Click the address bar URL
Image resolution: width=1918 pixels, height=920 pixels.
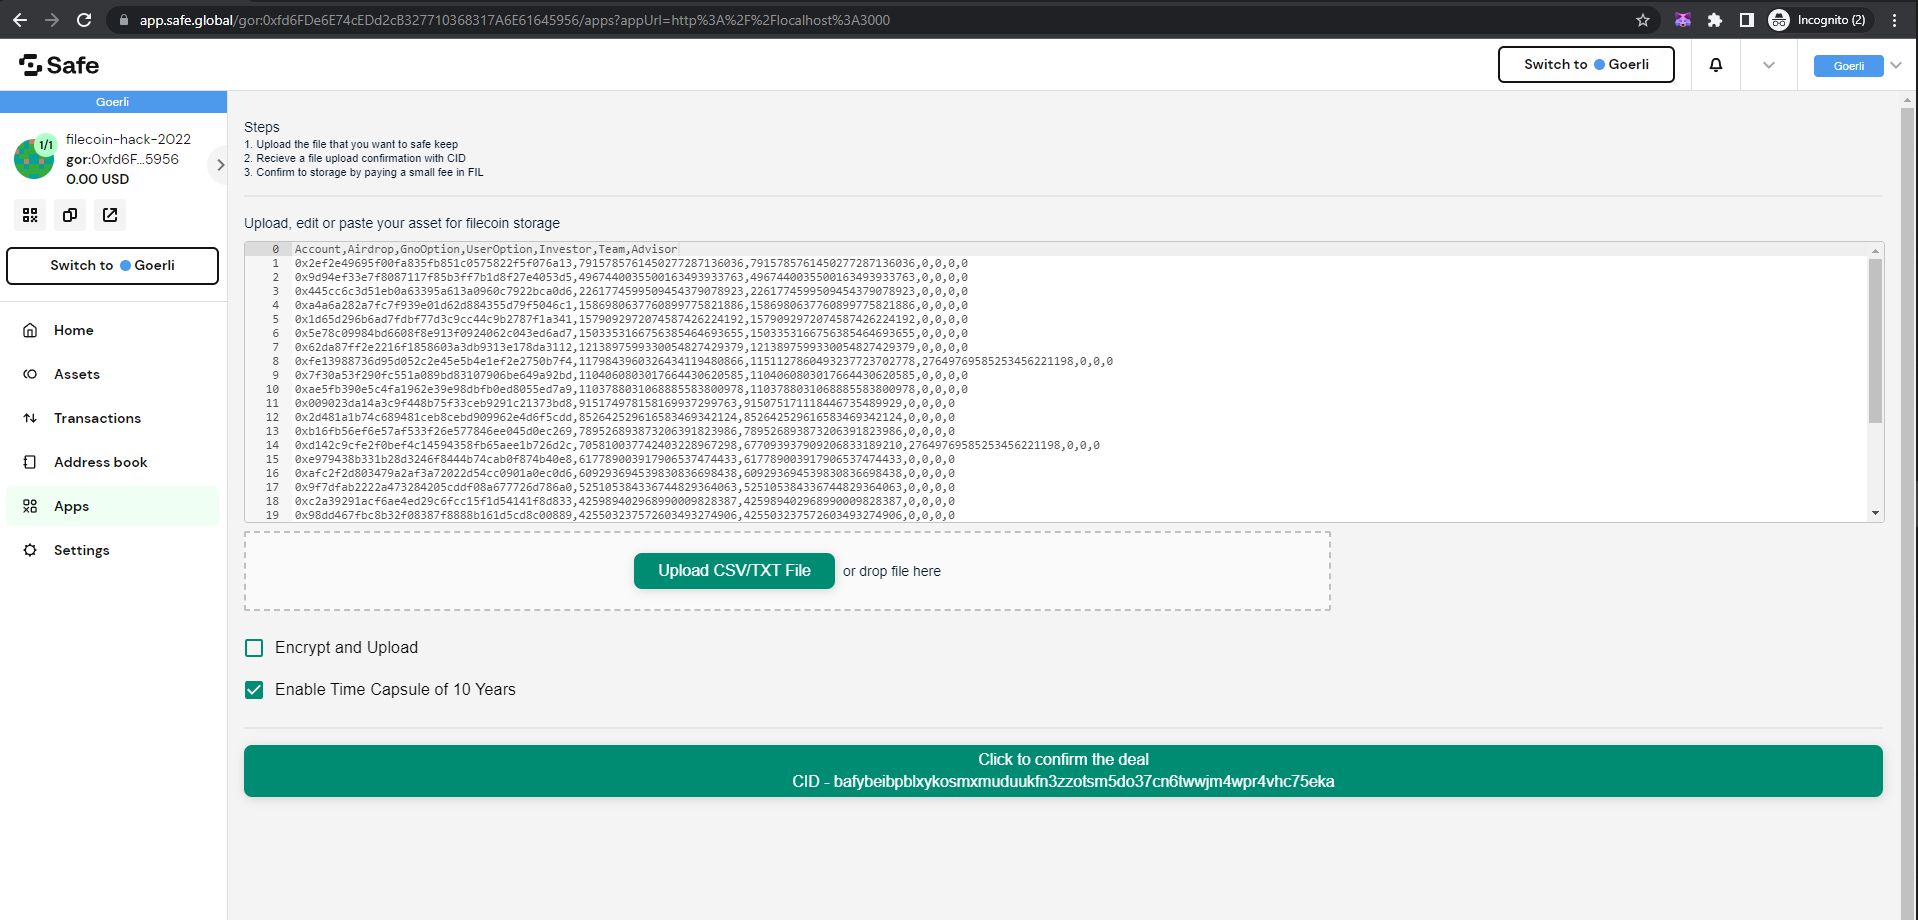pyautogui.click(x=514, y=20)
